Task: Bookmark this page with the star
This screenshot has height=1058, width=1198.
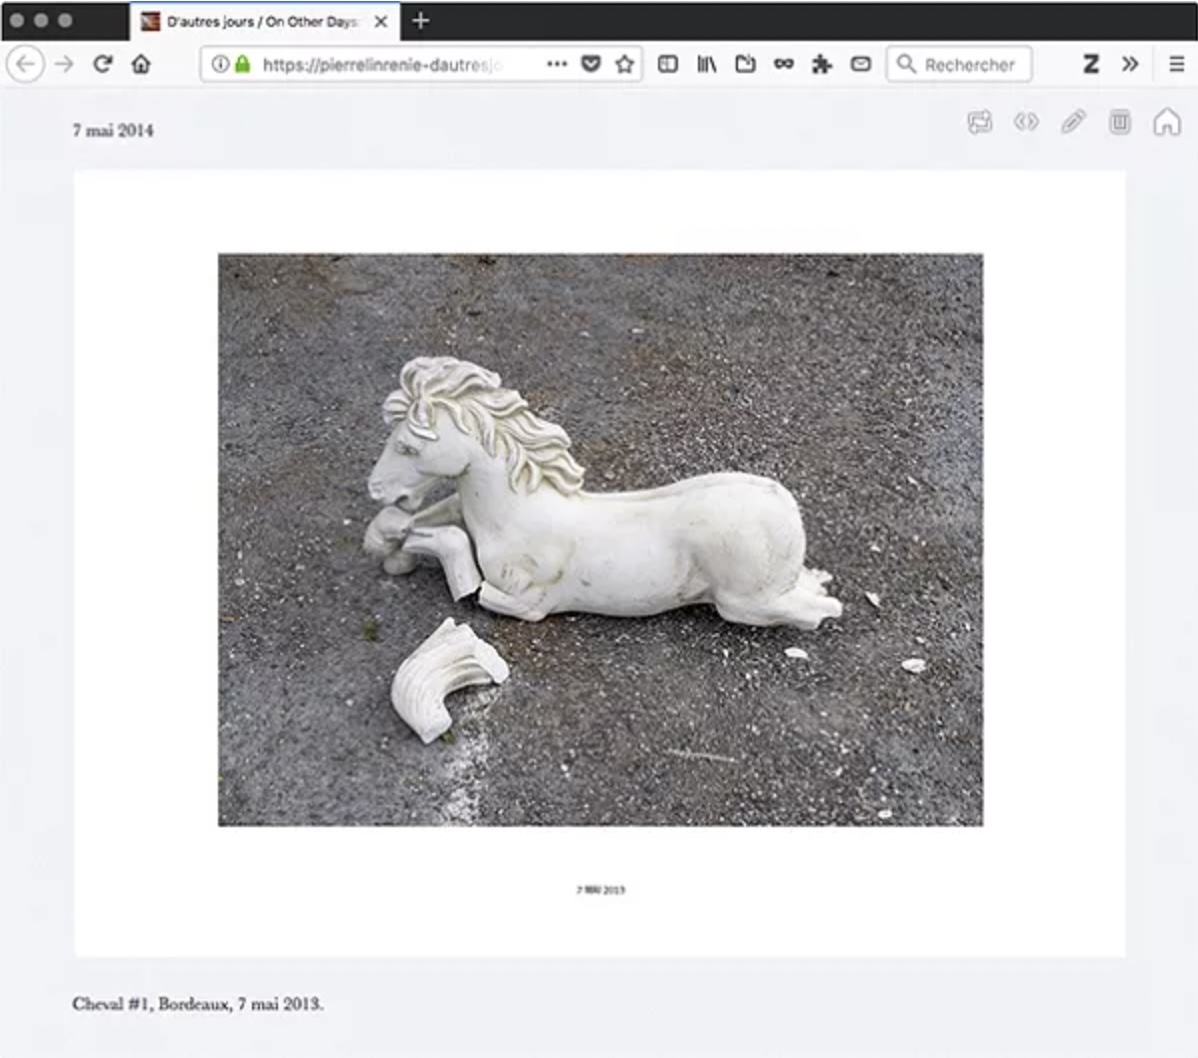Action: pyautogui.click(x=625, y=64)
